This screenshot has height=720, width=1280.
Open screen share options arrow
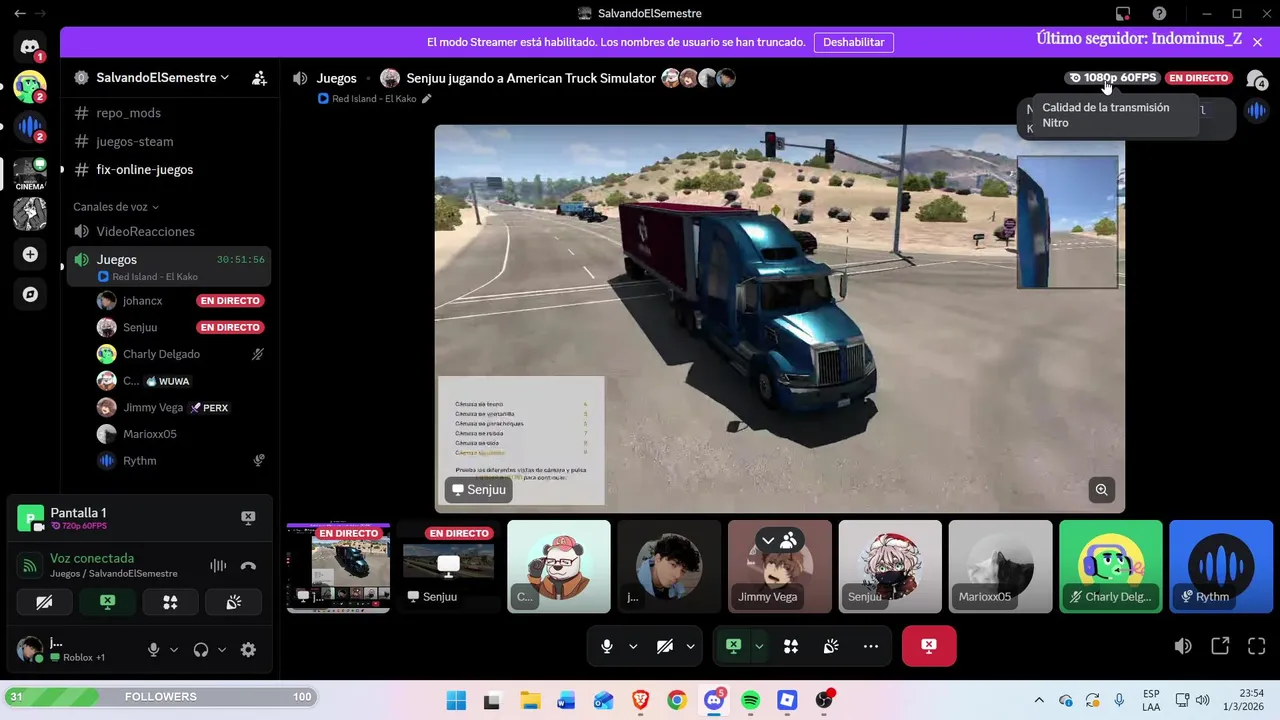point(759,646)
